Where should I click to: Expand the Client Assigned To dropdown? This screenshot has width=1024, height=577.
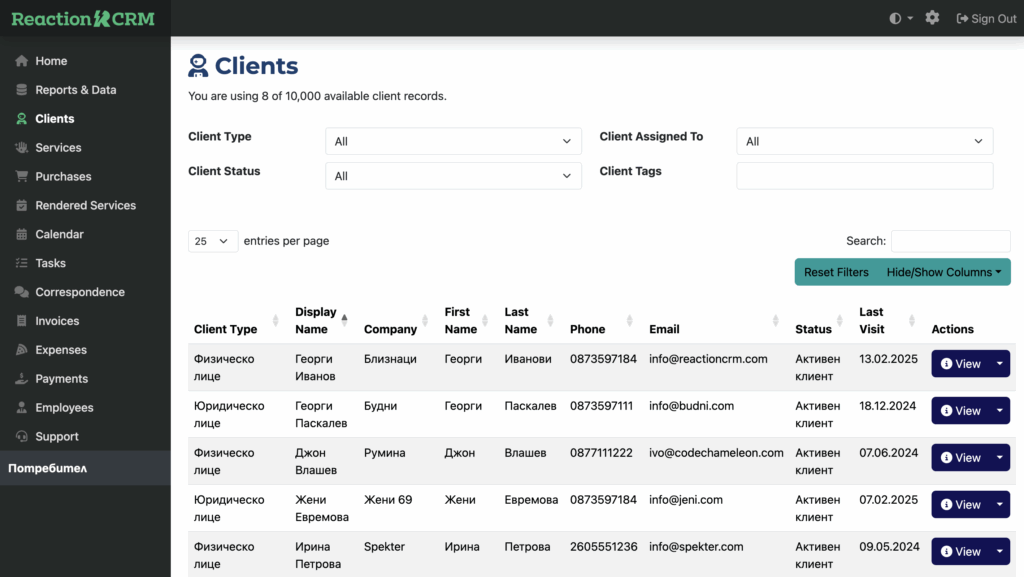pyautogui.click(x=864, y=142)
